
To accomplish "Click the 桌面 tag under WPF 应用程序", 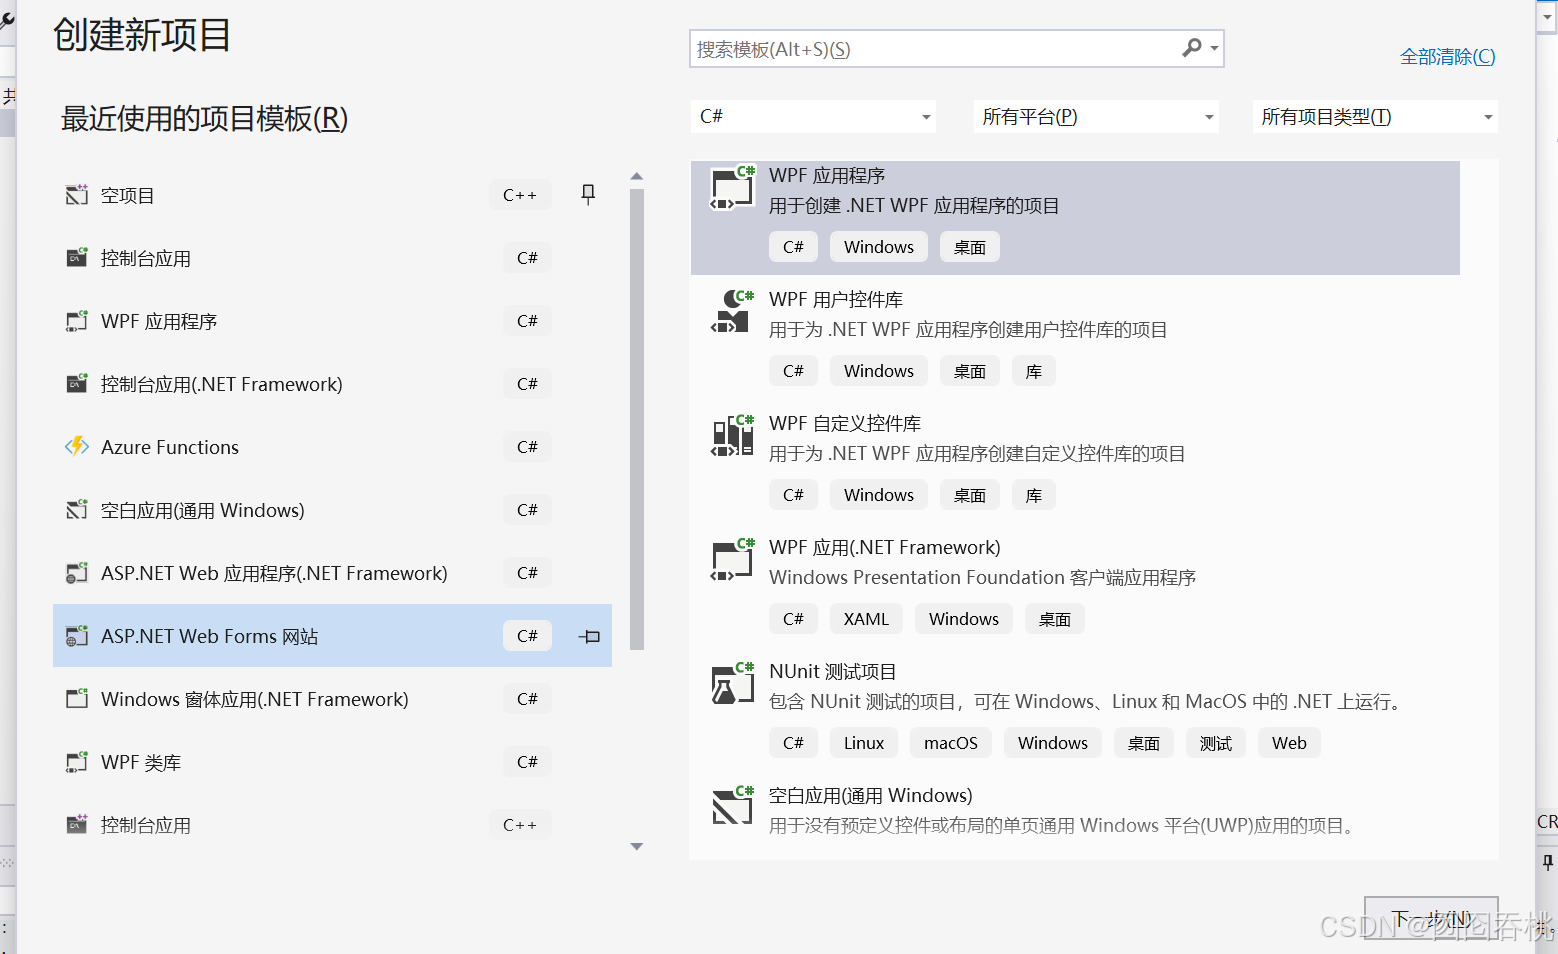I will (x=970, y=247).
